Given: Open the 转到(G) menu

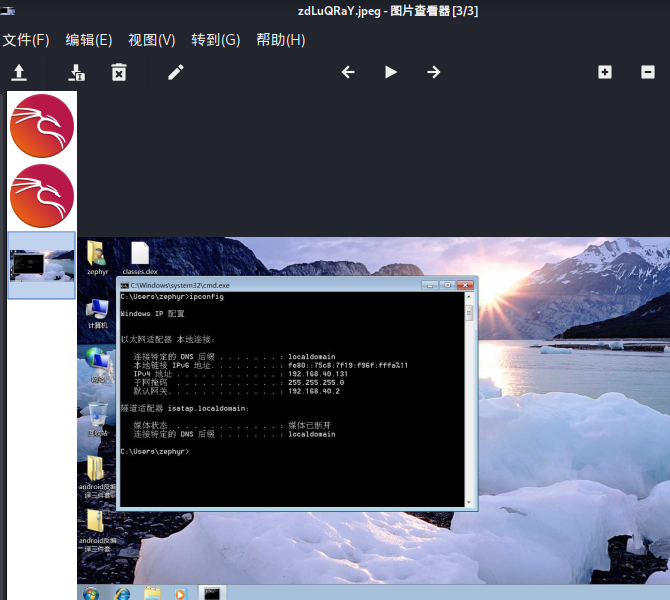Looking at the screenshot, I should [x=216, y=40].
